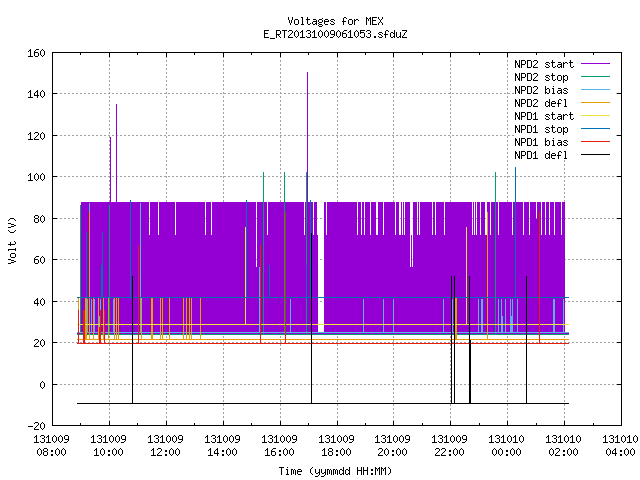
Task: Click the '131009 14:00' time tick label
Action: pyautogui.click(x=222, y=446)
